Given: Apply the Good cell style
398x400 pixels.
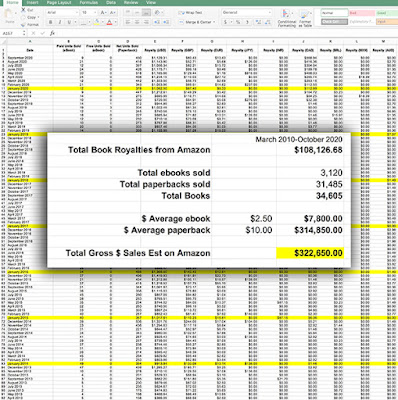Looking at the screenshot, I should coord(387,13).
